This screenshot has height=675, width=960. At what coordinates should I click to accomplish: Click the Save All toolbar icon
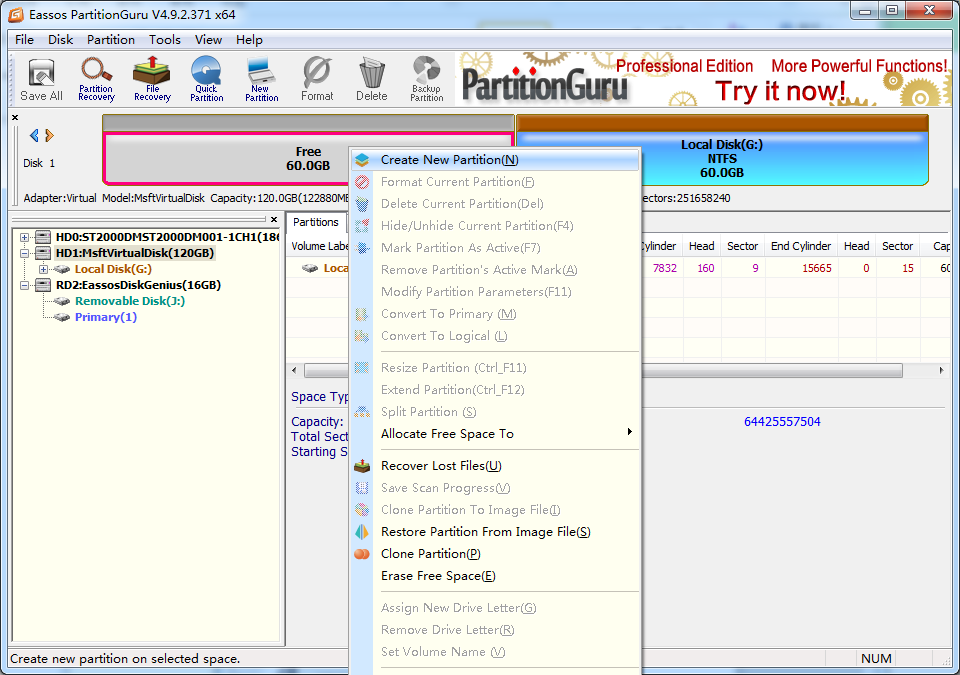[41, 79]
